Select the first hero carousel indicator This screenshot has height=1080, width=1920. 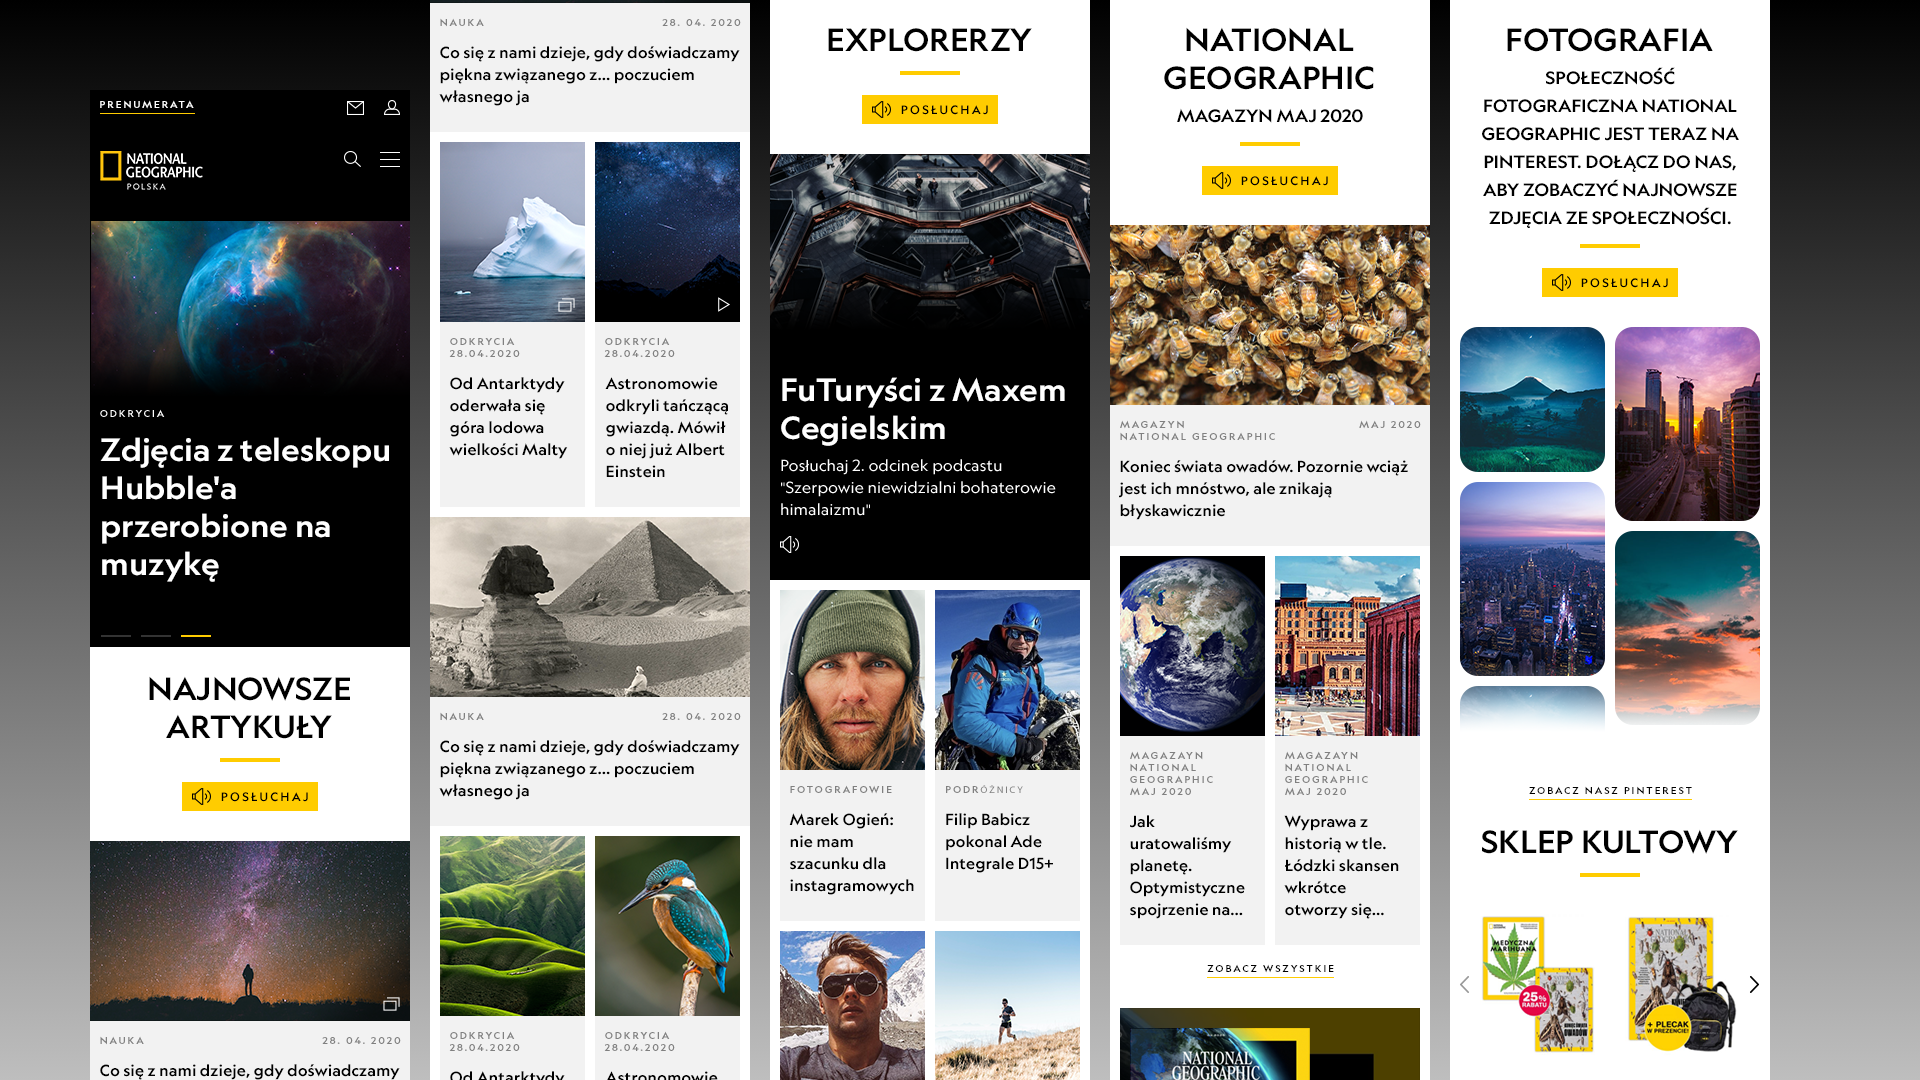(116, 635)
